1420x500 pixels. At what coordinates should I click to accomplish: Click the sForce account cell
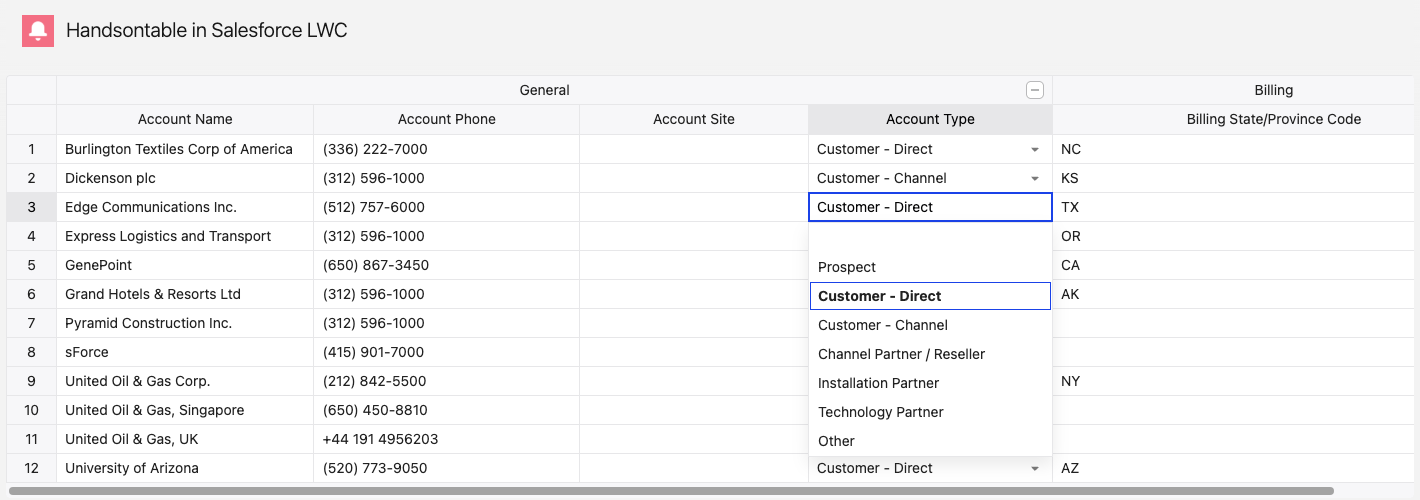tap(185, 352)
